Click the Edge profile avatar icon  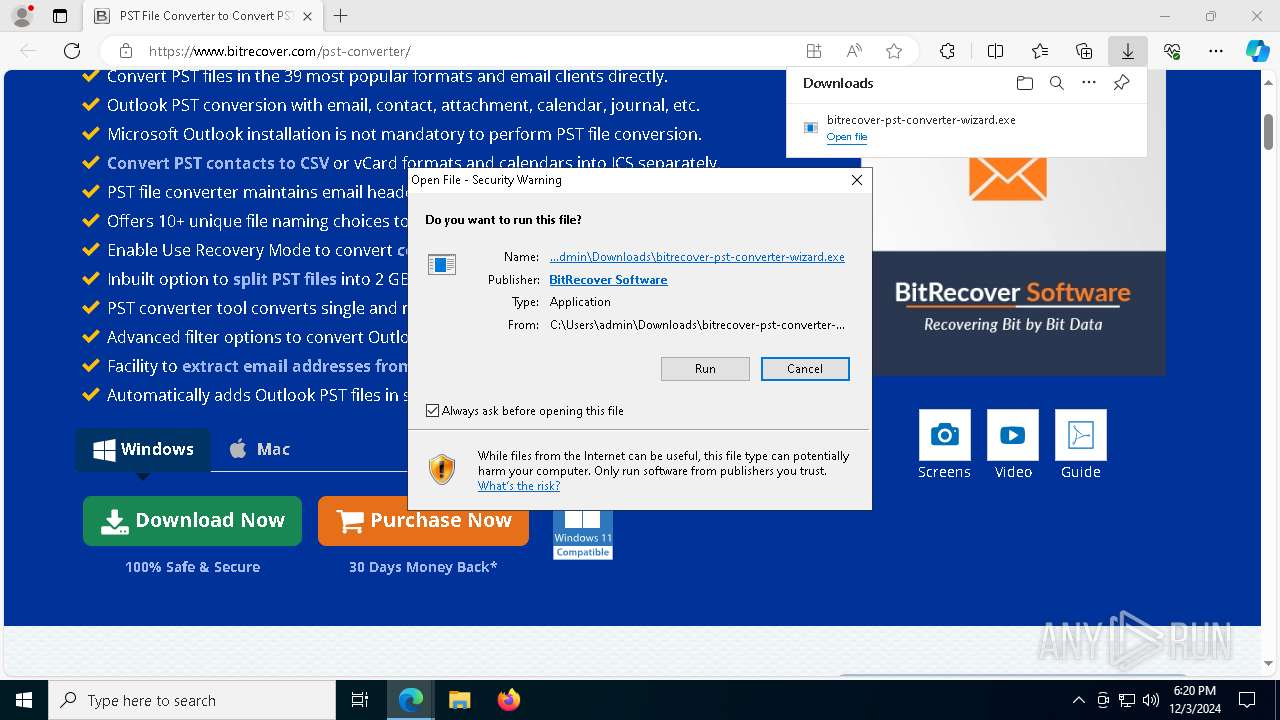22,16
